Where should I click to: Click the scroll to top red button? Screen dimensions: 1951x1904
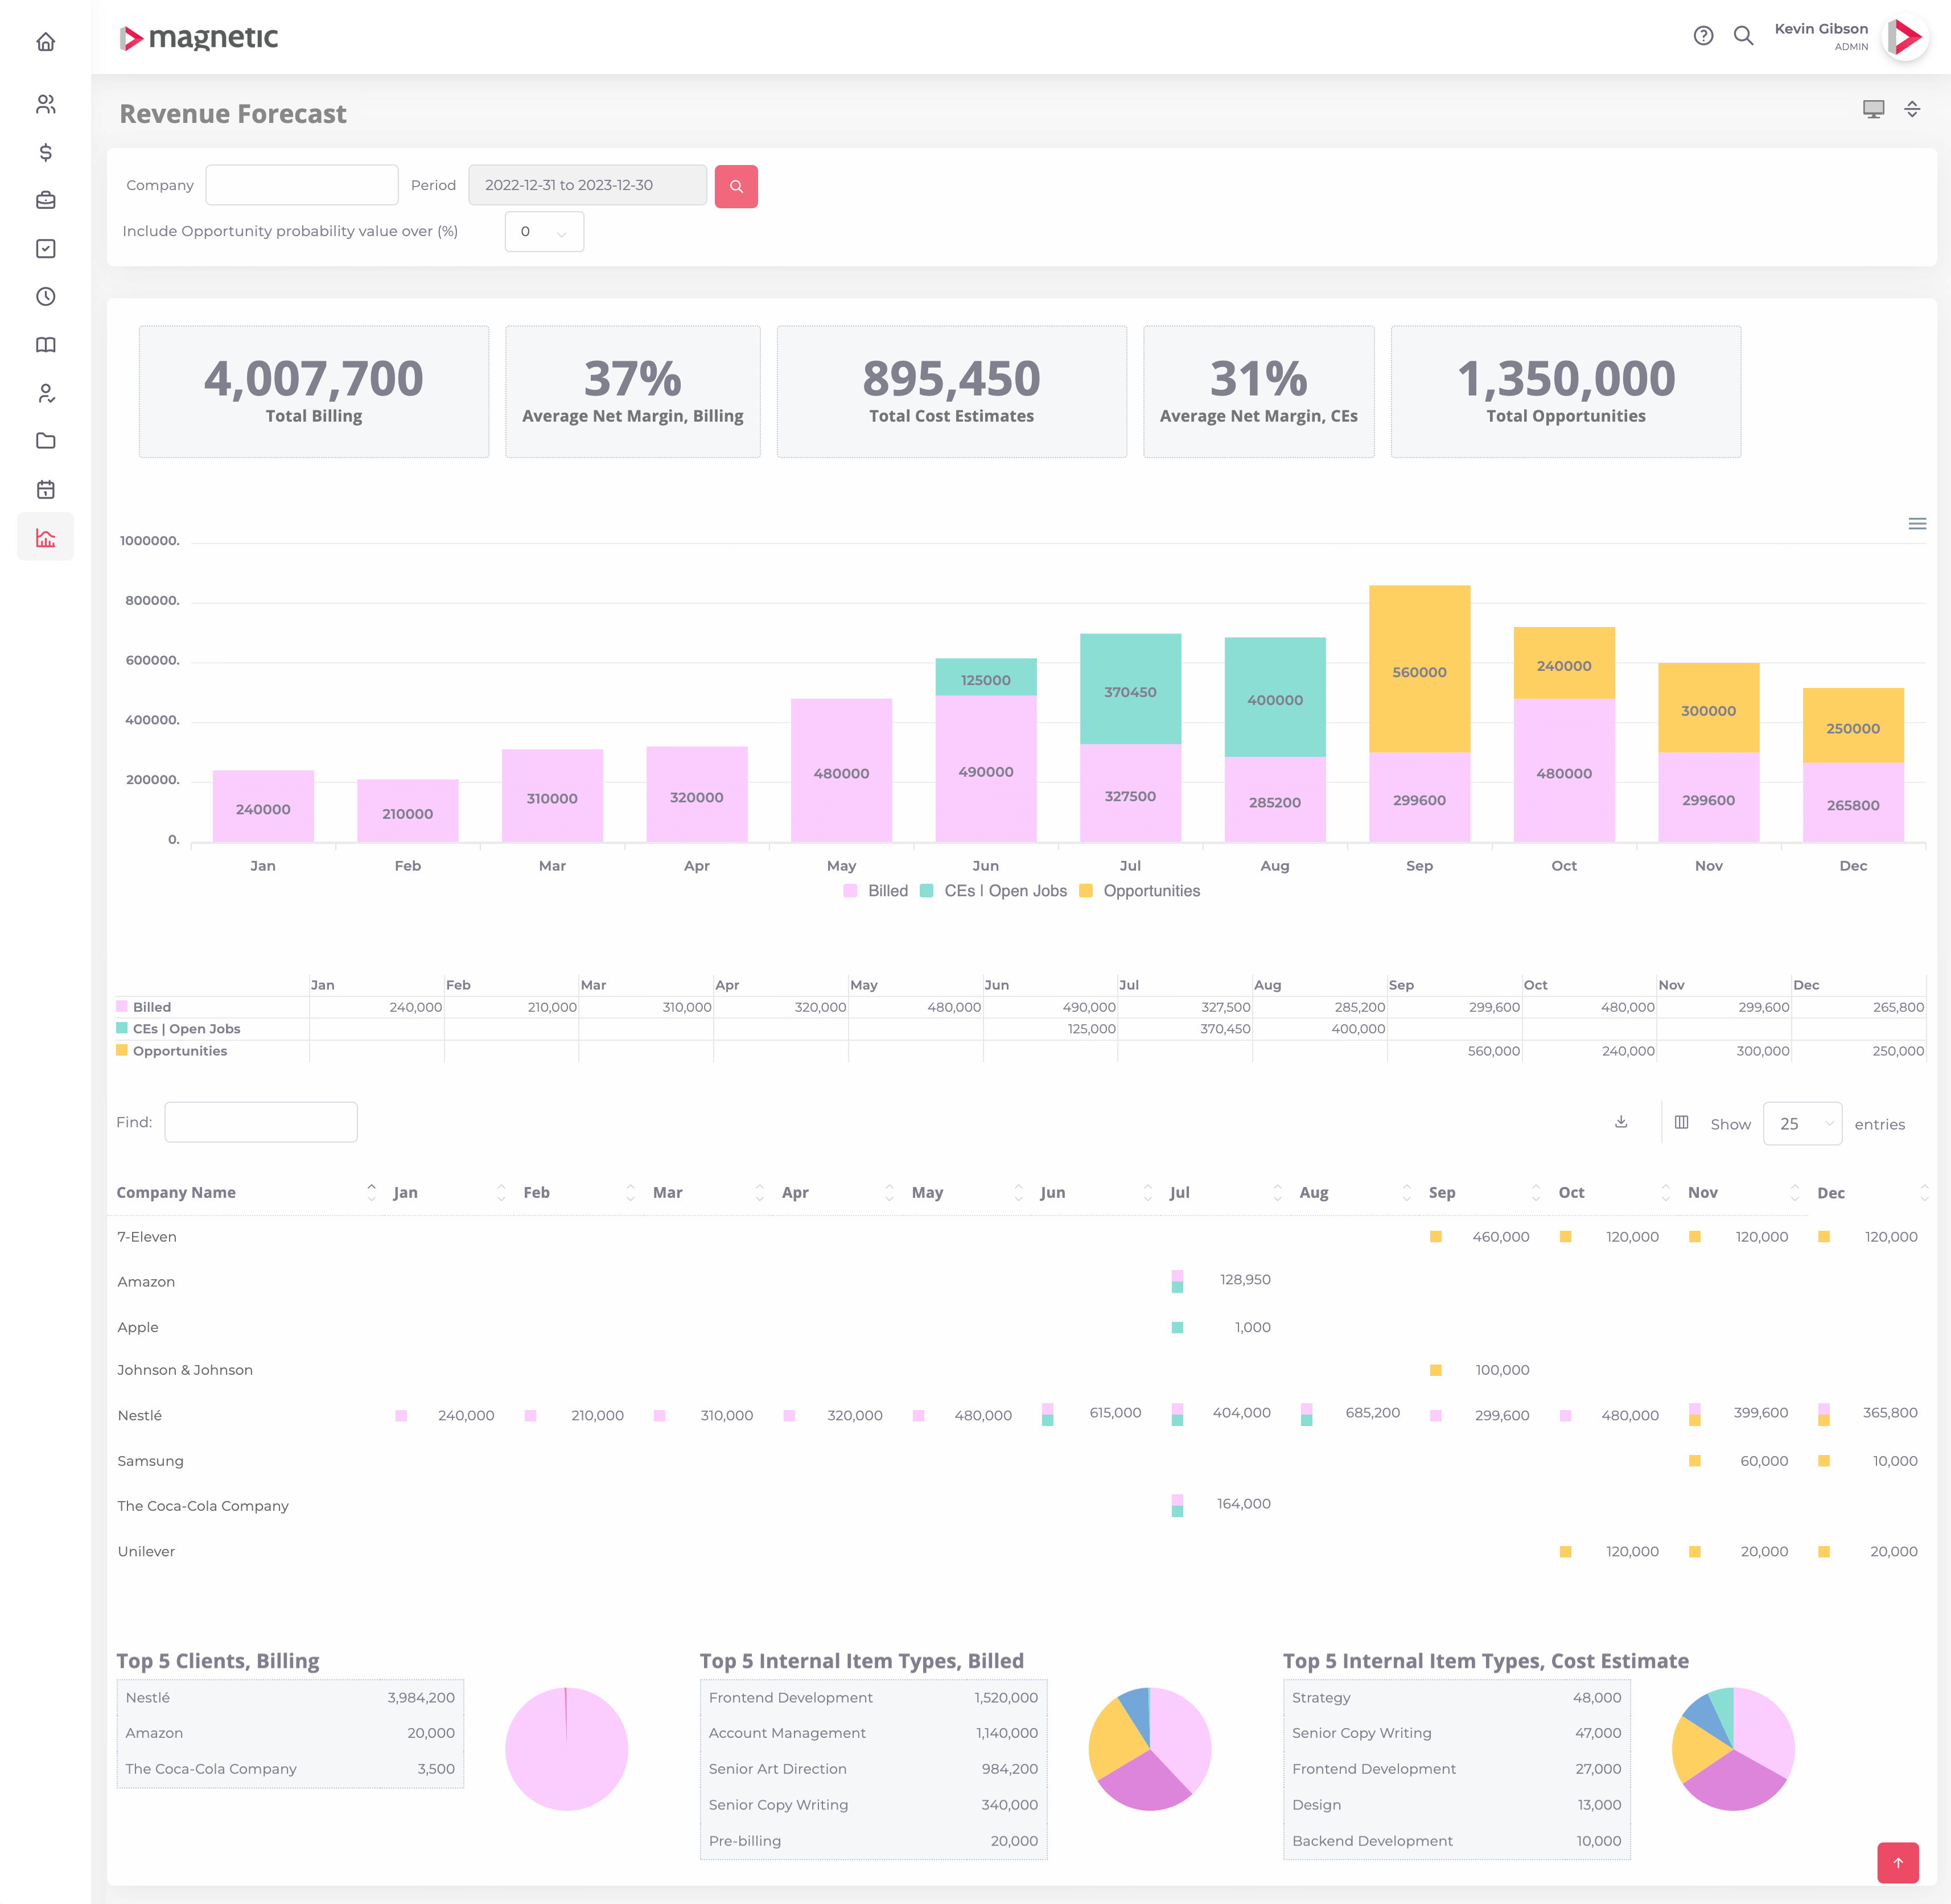1897,1862
